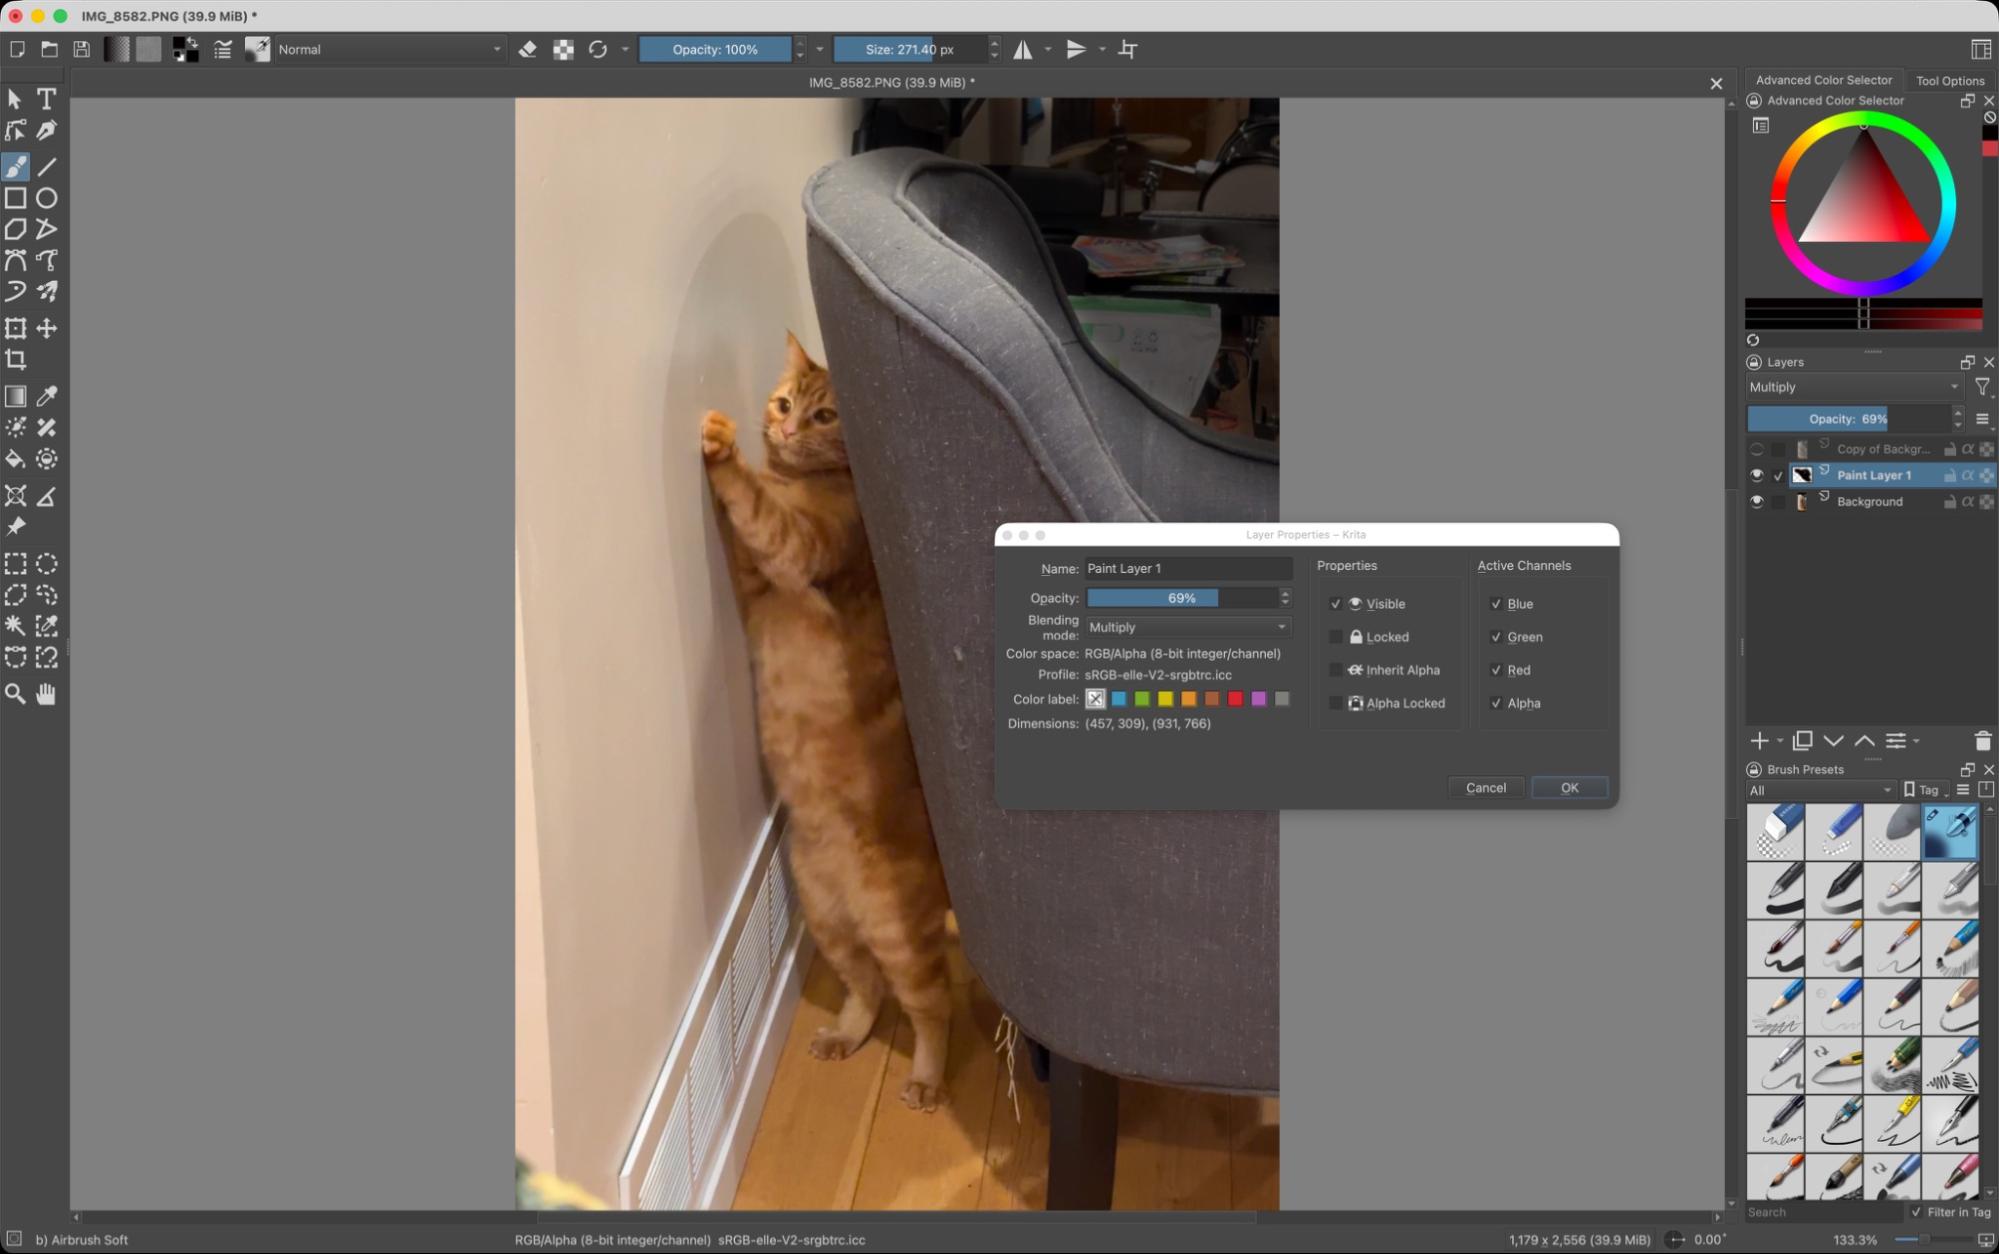Click OK in the Layer Properties dialog
1999x1254 pixels.
1568,787
